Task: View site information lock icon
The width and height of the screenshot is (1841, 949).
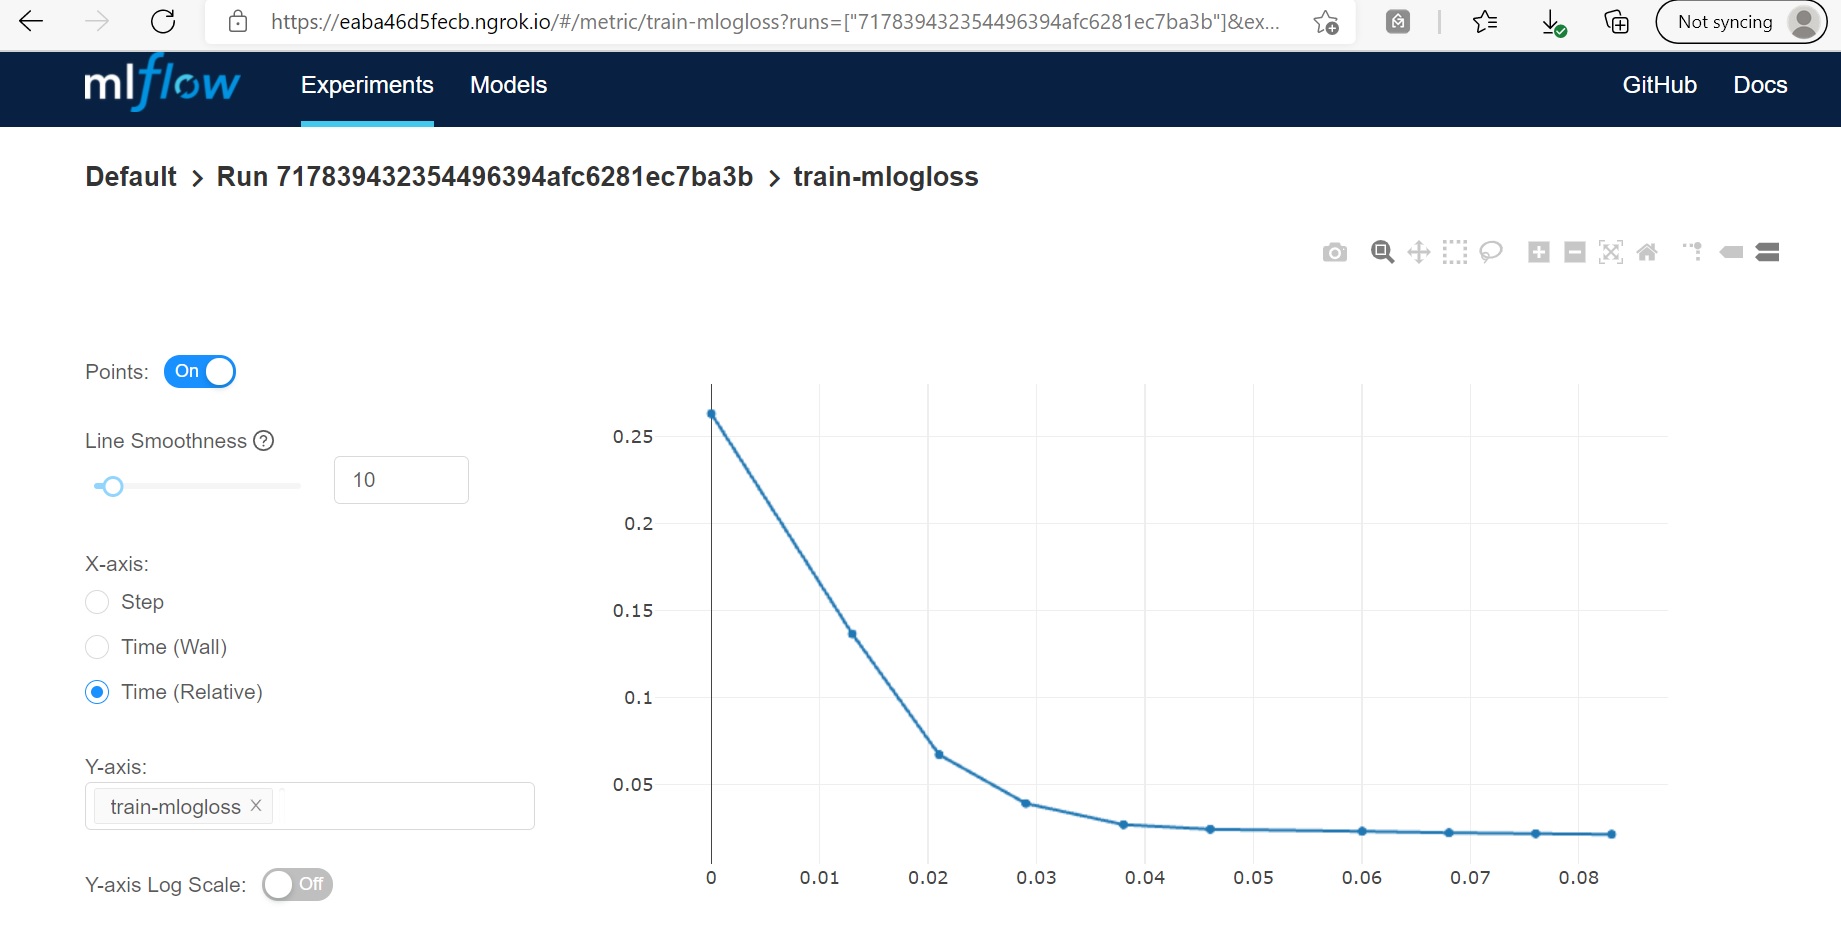Action: click(237, 21)
